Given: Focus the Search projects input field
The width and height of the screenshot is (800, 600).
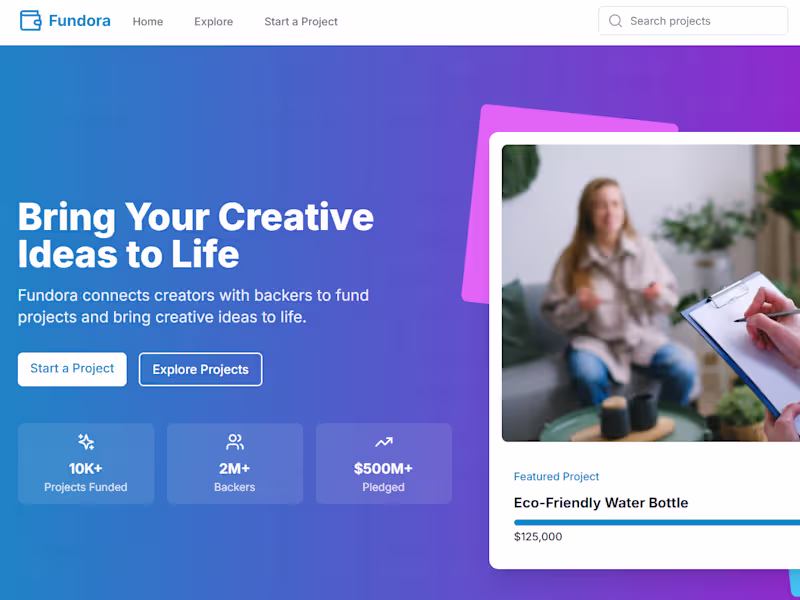Looking at the screenshot, I should 693,21.
